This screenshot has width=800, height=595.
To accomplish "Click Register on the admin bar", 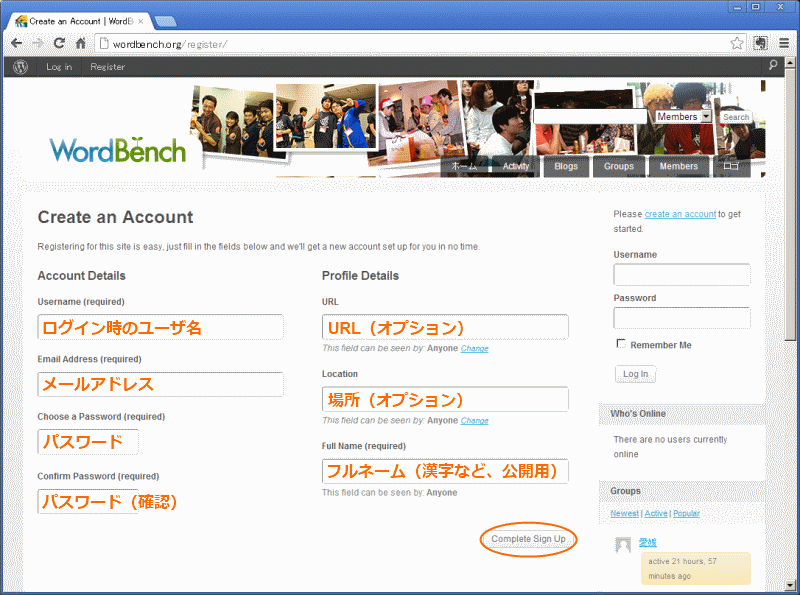I will coord(107,67).
